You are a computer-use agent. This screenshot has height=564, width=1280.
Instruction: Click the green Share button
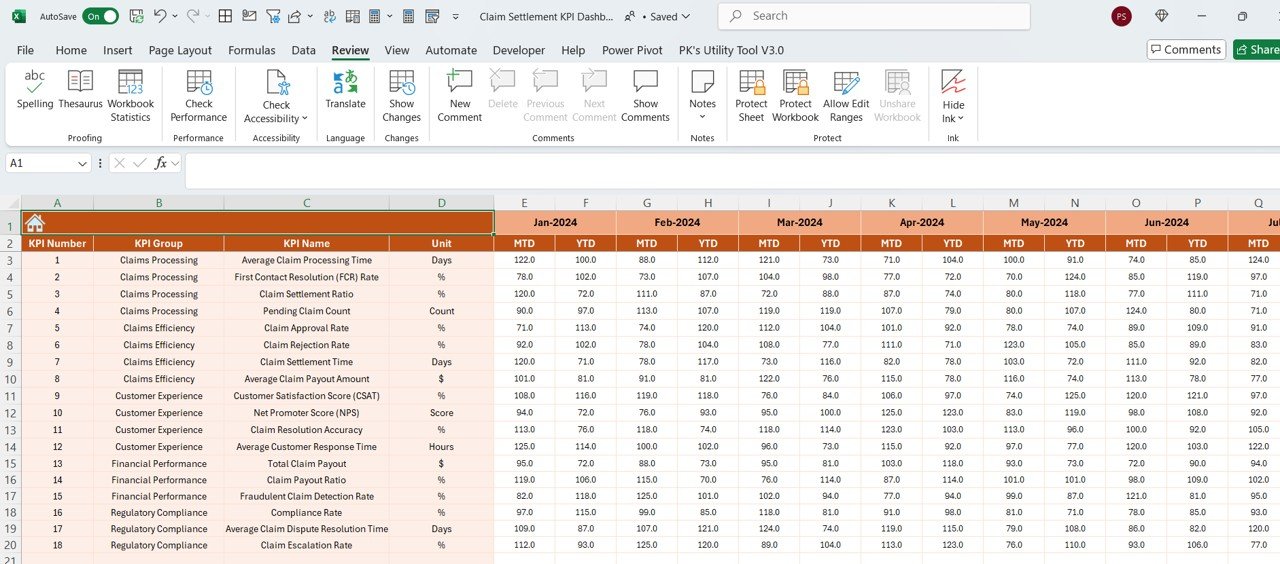point(1257,49)
